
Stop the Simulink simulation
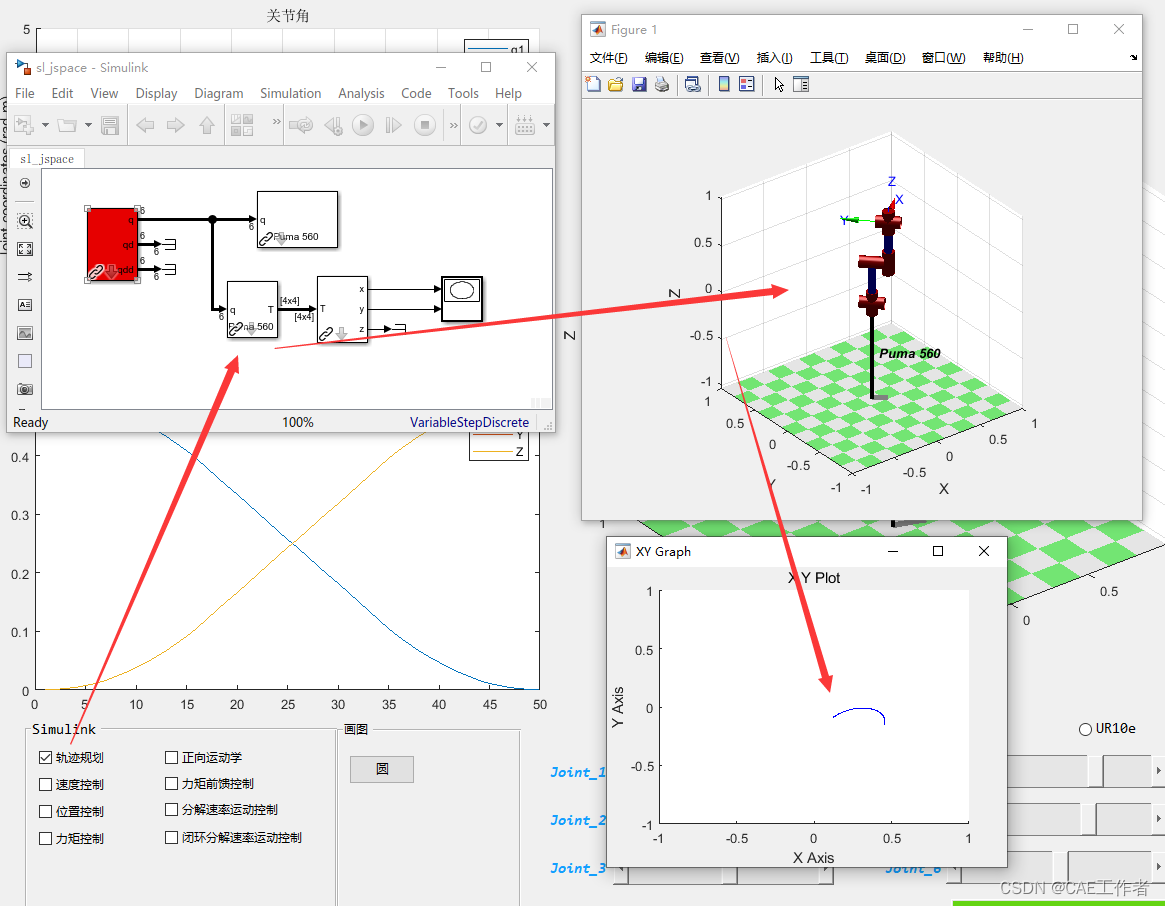point(424,125)
